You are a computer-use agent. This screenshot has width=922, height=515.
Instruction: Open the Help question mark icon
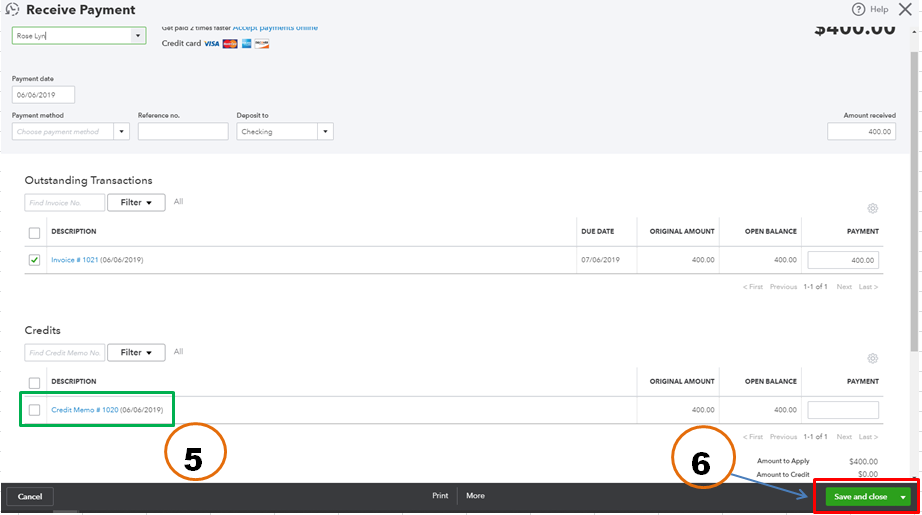point(858,9)
